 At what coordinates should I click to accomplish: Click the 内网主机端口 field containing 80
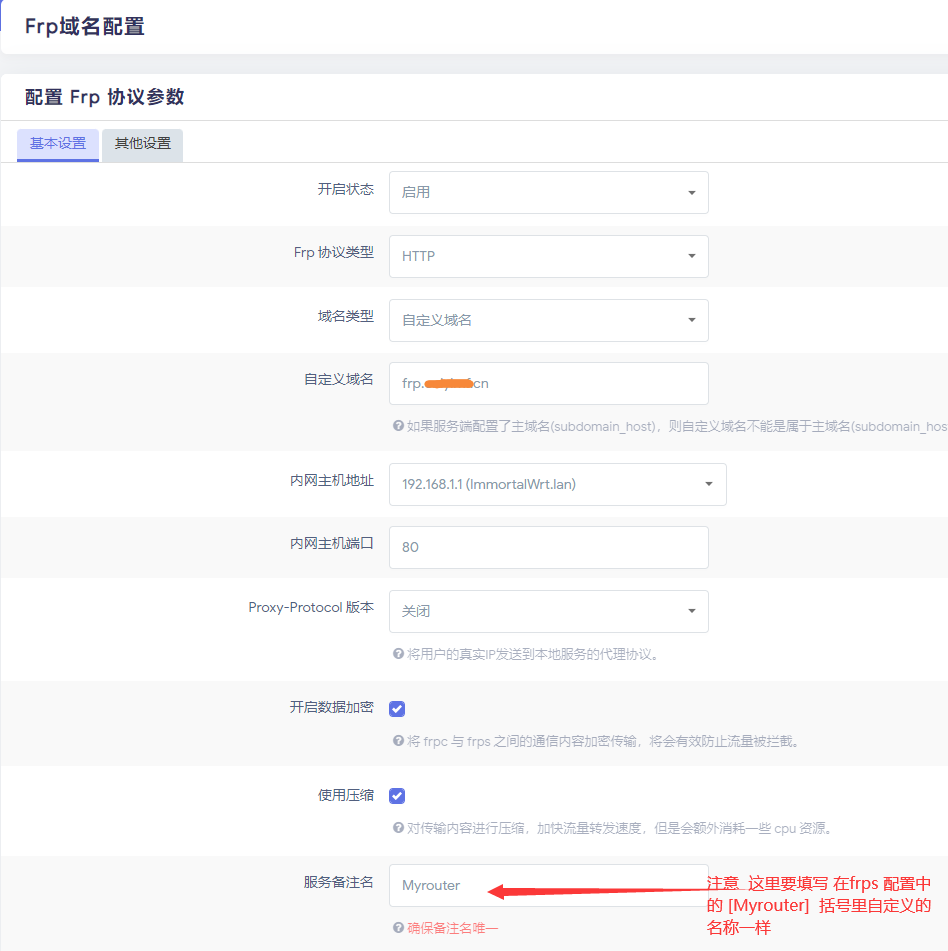[548, 547]
